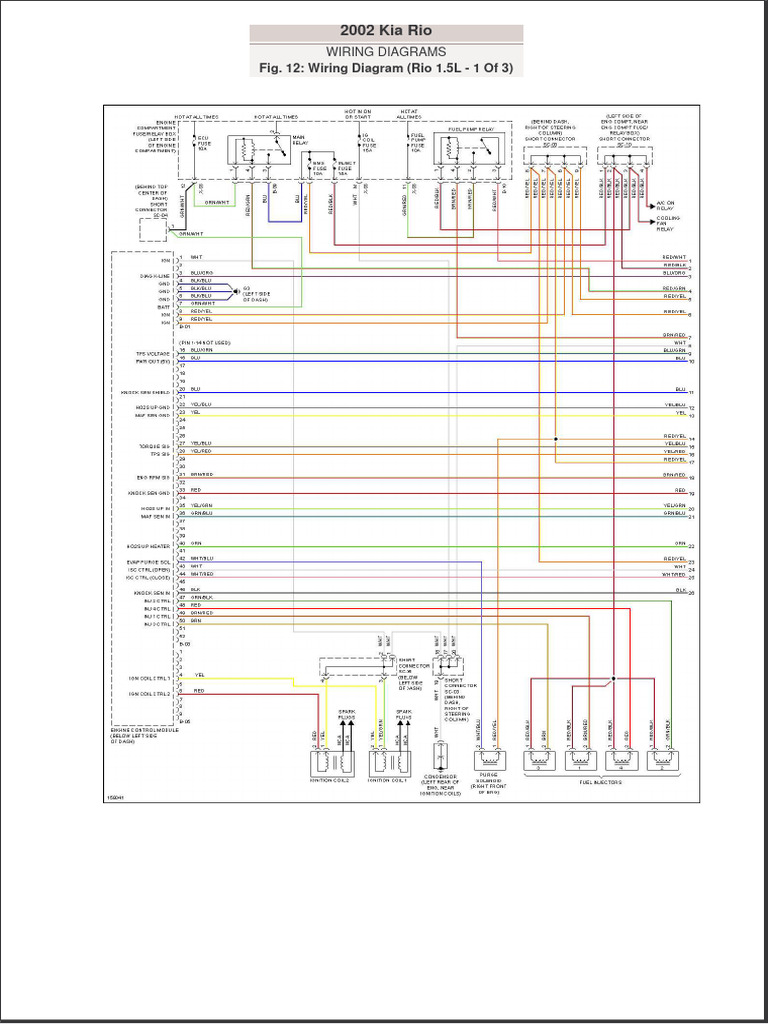The image size is (768, 1024).
Task: Click the "ISC CTRL (CLOSE)" pin label
Action: click(148, 577)
